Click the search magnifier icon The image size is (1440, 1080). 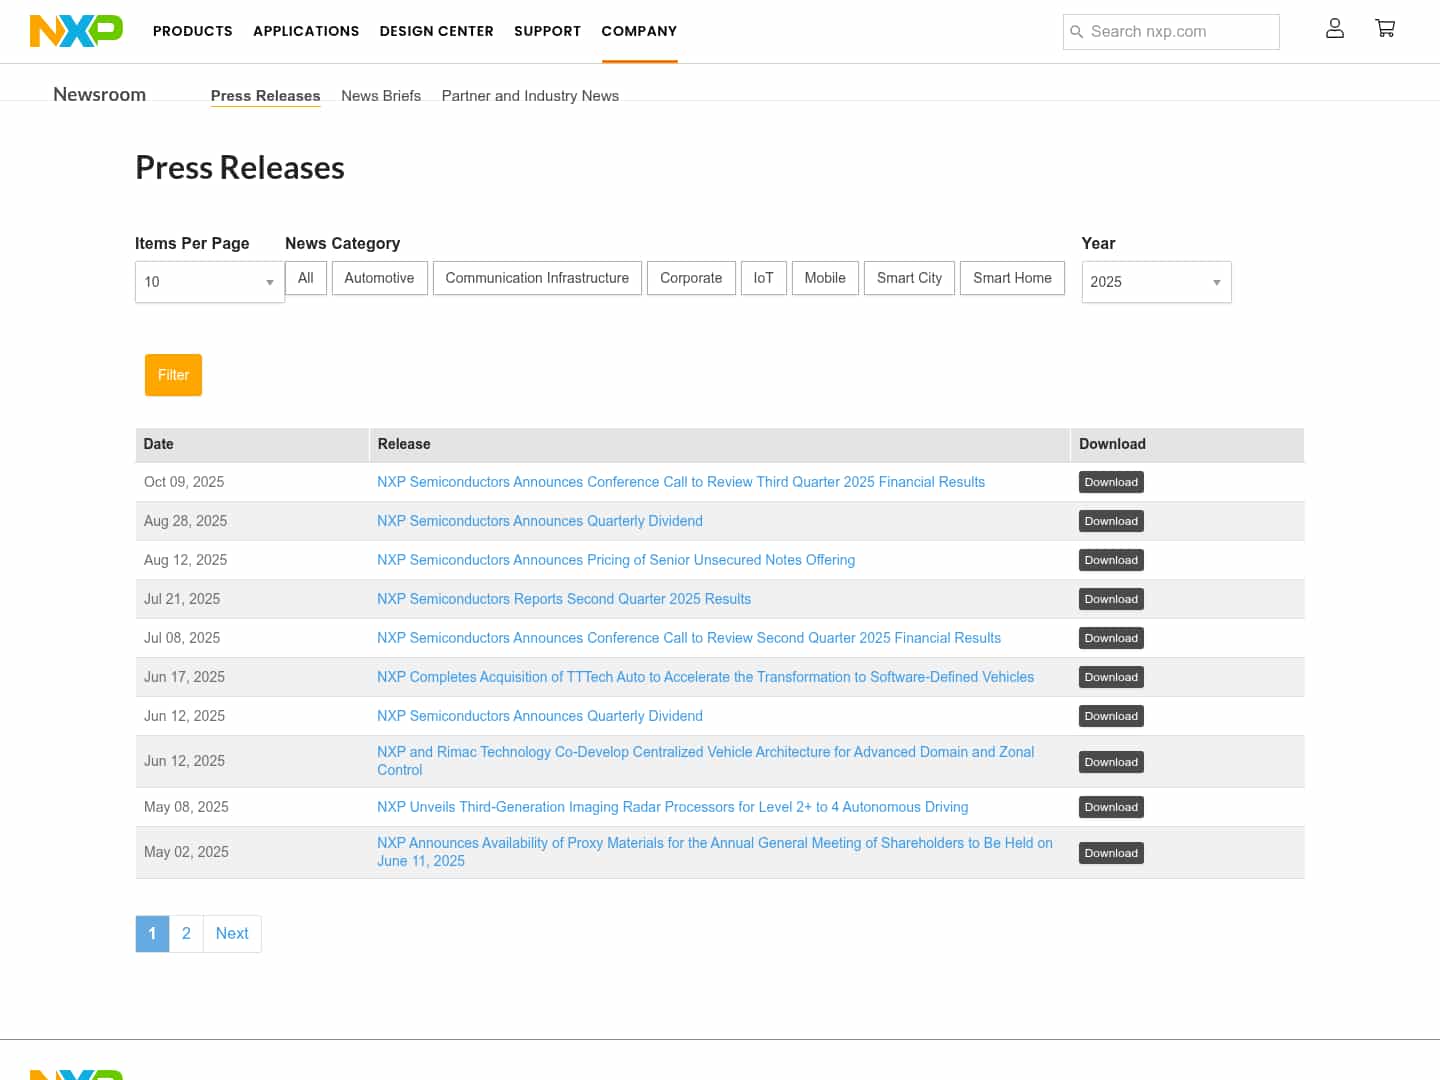pyautogui.click(x=1077, y=32)
